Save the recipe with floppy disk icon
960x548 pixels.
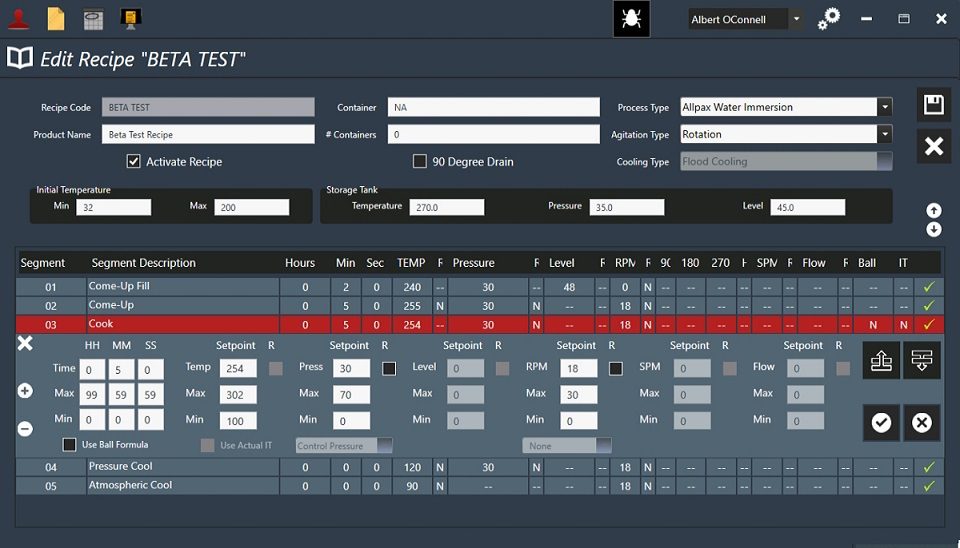tap(934, 105)
